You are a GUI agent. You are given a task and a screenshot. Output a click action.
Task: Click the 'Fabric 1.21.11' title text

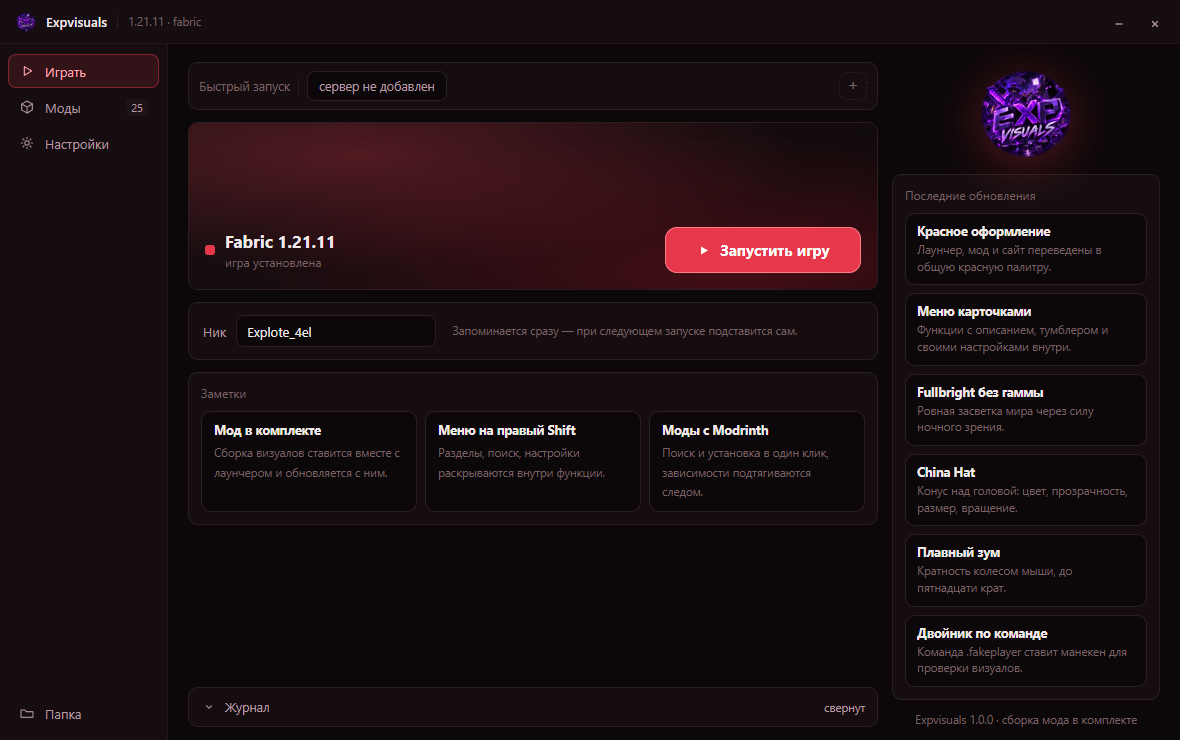point(280,242)
